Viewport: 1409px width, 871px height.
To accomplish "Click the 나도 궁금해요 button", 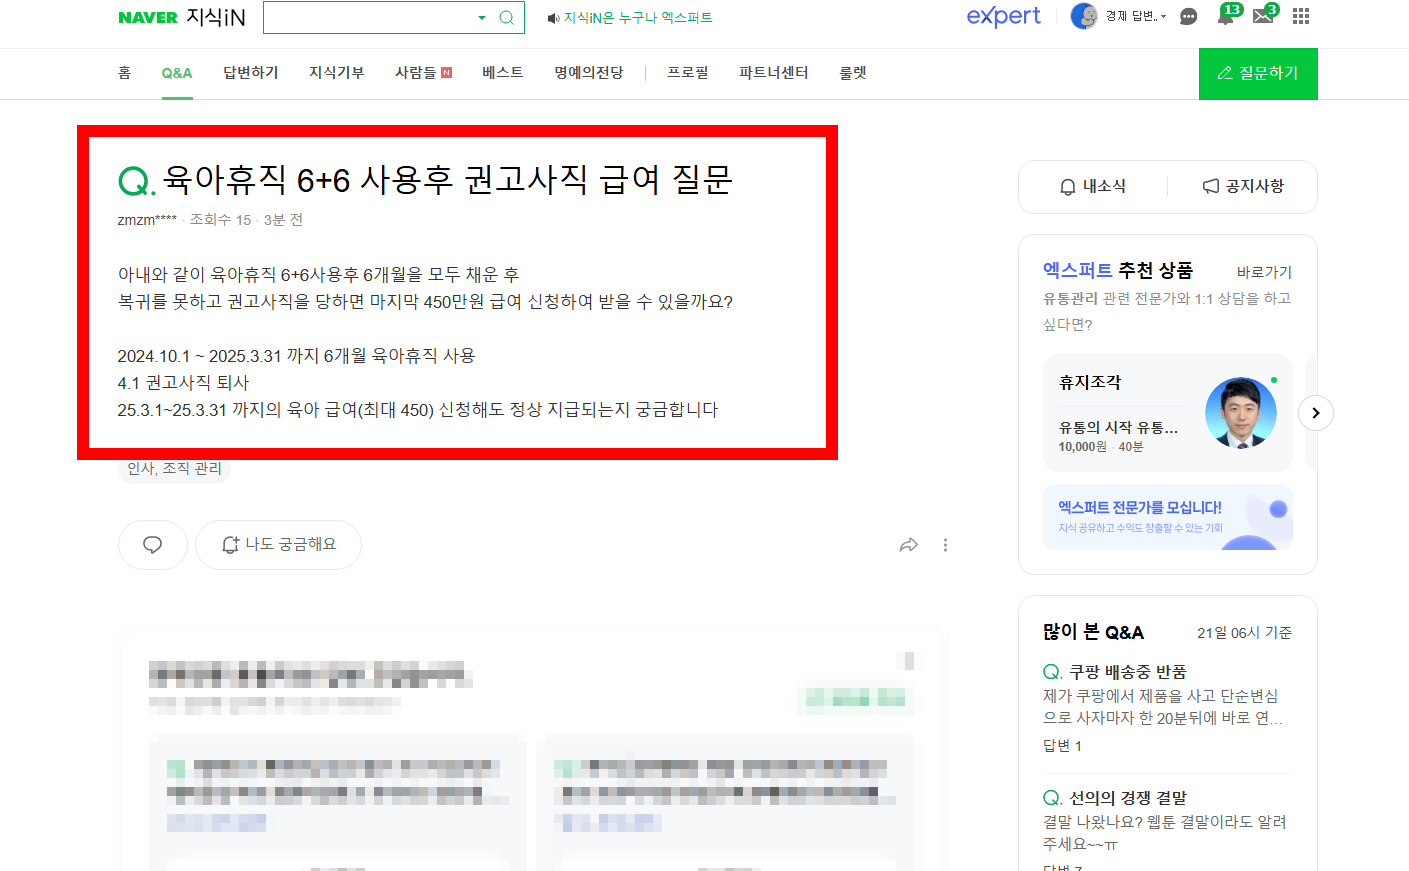I will [x=278, y=545].
